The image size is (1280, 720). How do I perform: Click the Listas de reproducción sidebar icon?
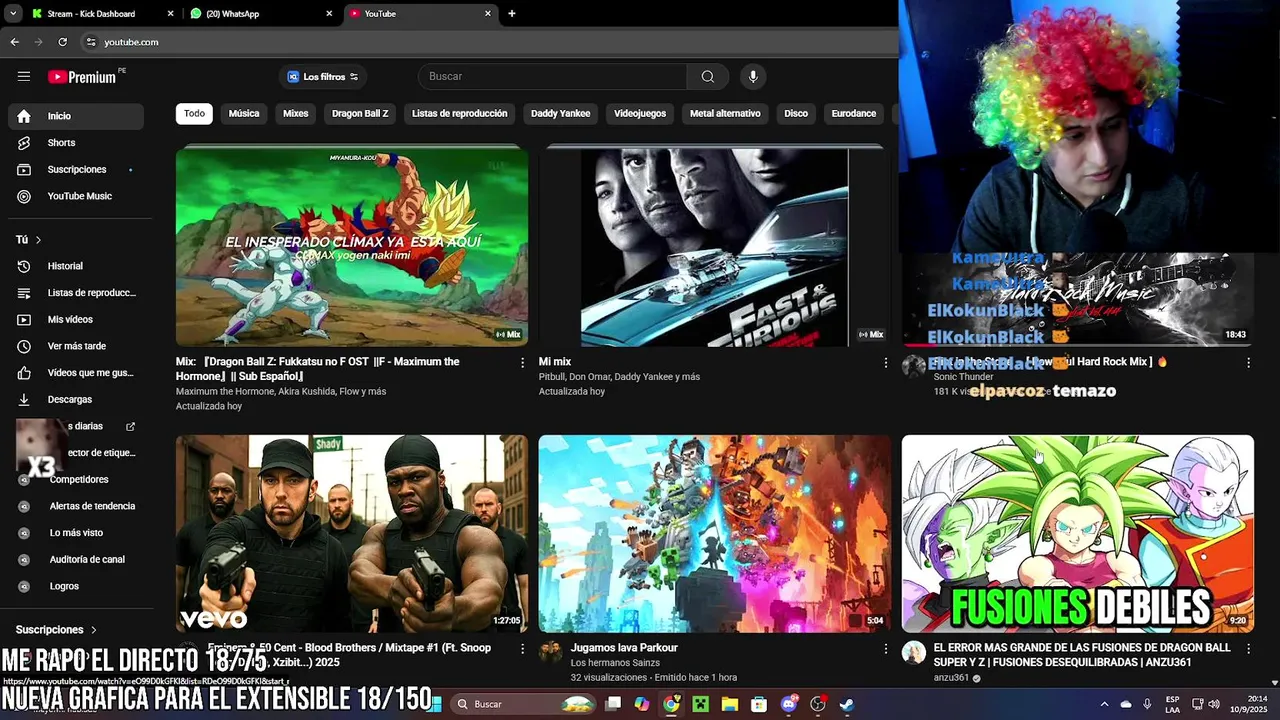click(24, 293)
